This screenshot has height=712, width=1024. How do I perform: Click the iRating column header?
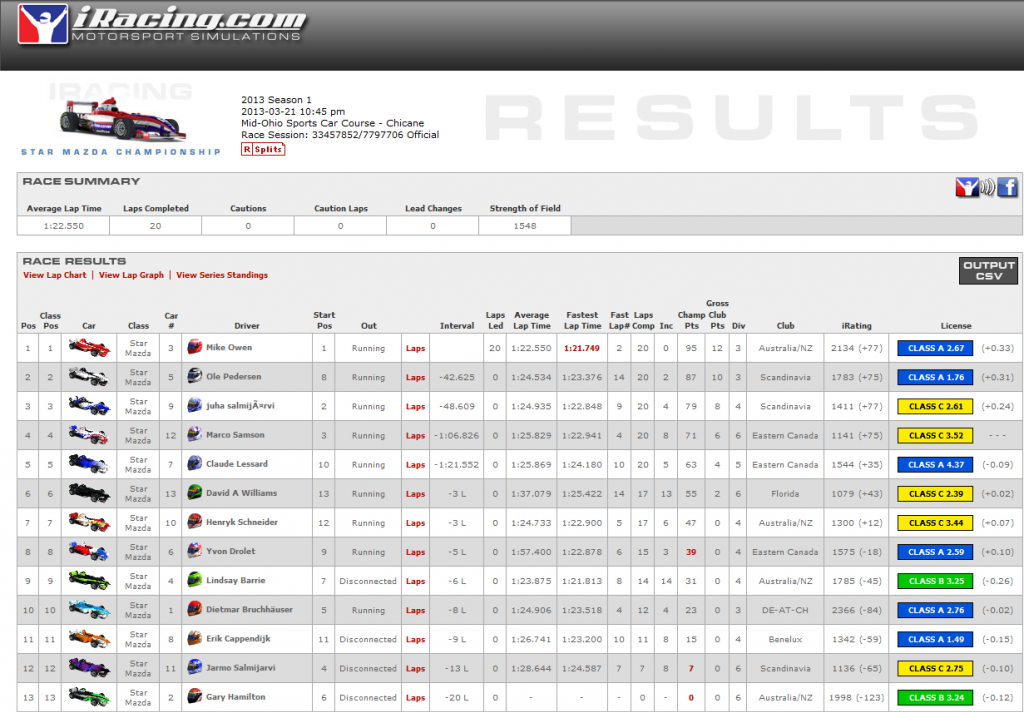pos(856,326)
